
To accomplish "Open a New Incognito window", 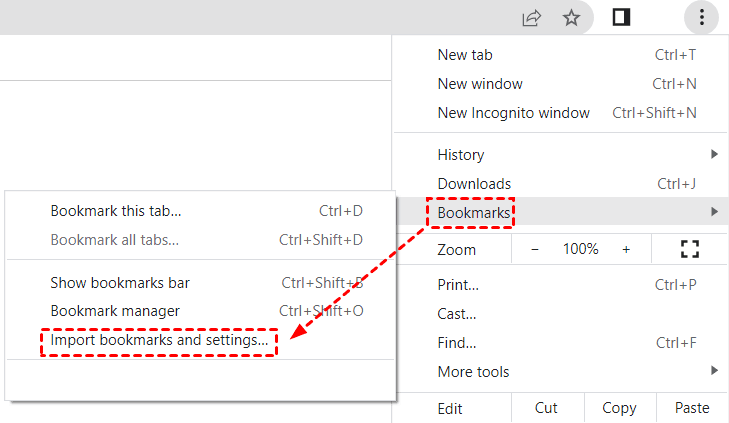I will [x=561, y=113].
